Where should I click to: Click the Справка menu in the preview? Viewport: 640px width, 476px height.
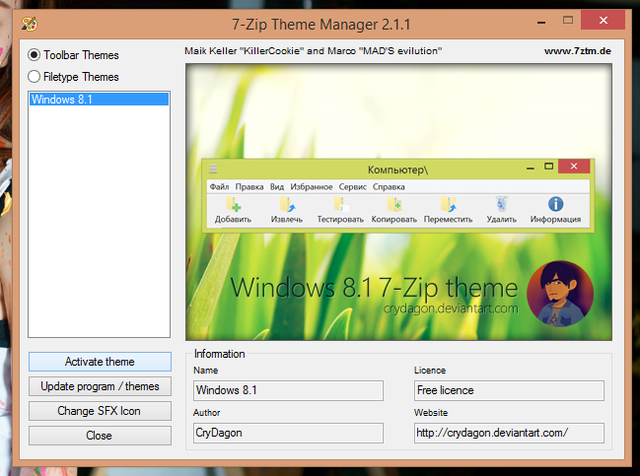click(x=389, y=187)
